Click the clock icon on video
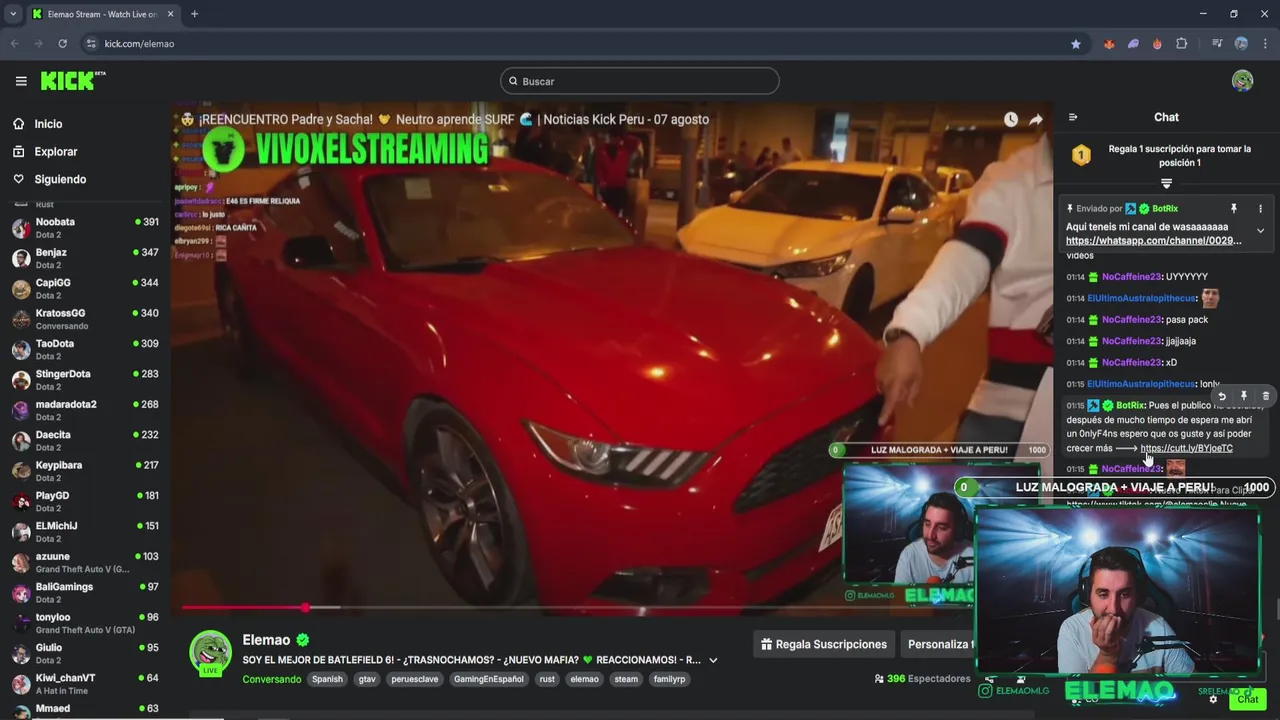This screenshot has height=720, width=1280. coord(1011,119)
